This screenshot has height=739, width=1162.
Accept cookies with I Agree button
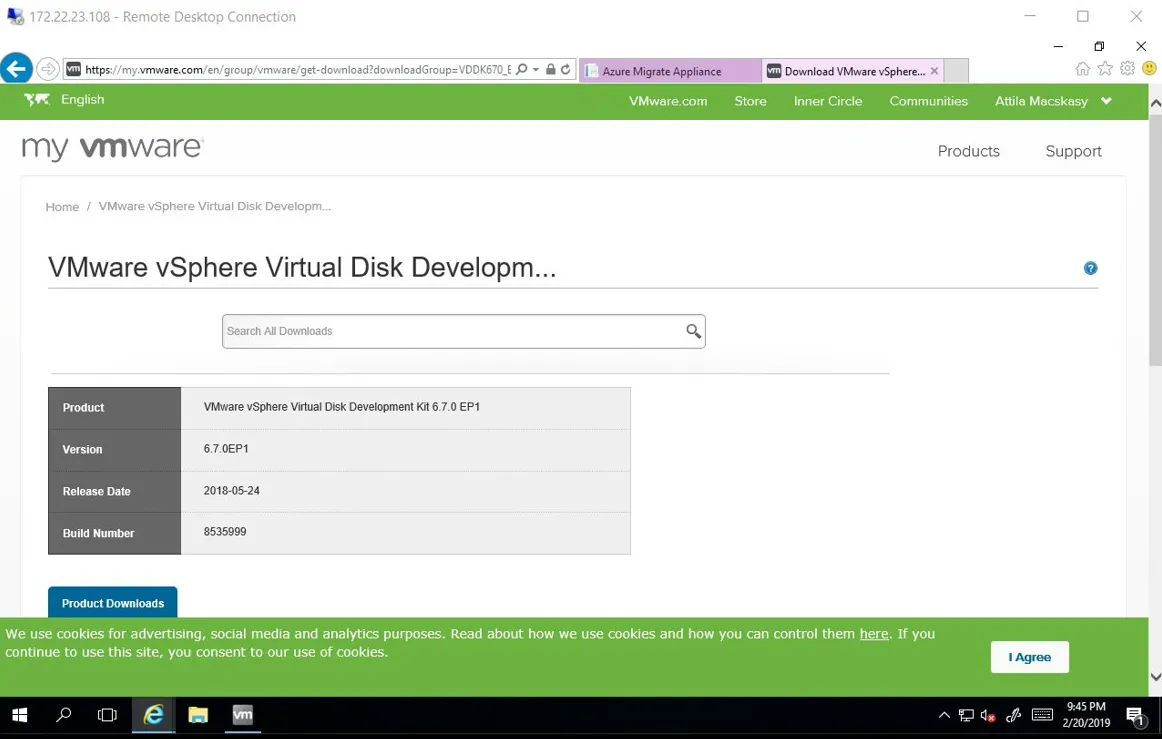click(x=1029, y=657)
